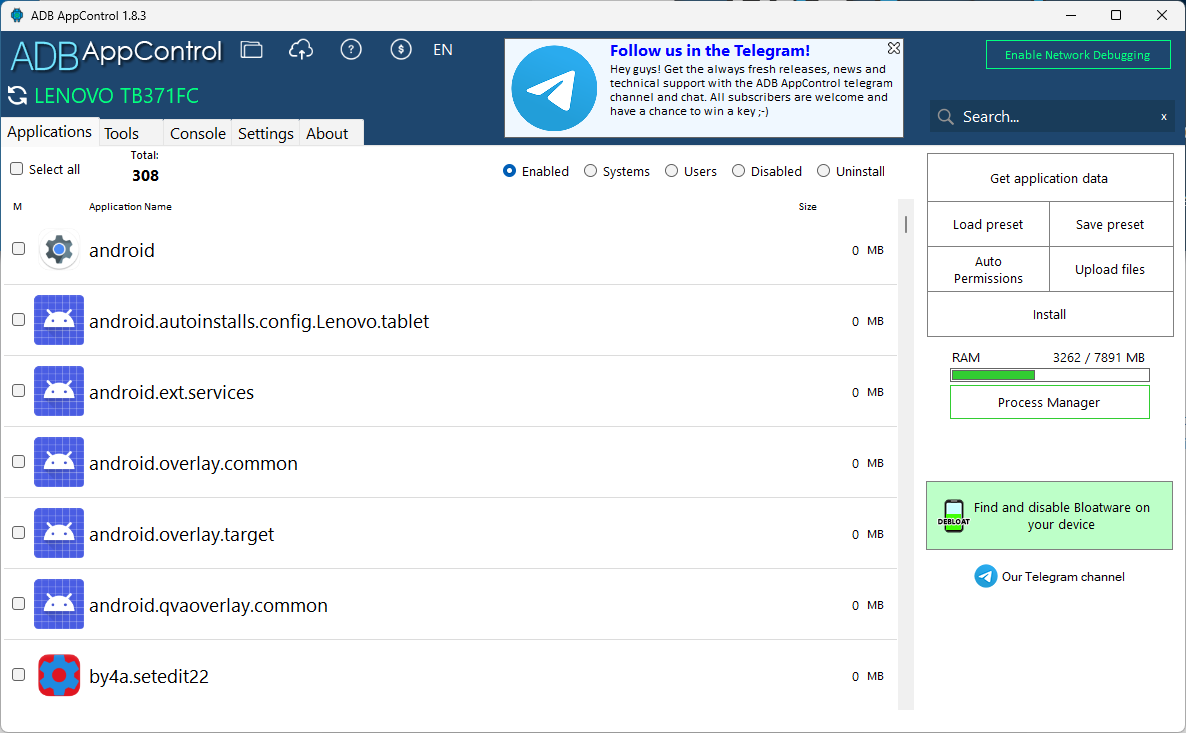Click the RAM usage progress bar
This screenshot has width=1186, height=733.
pos(1049,375)
